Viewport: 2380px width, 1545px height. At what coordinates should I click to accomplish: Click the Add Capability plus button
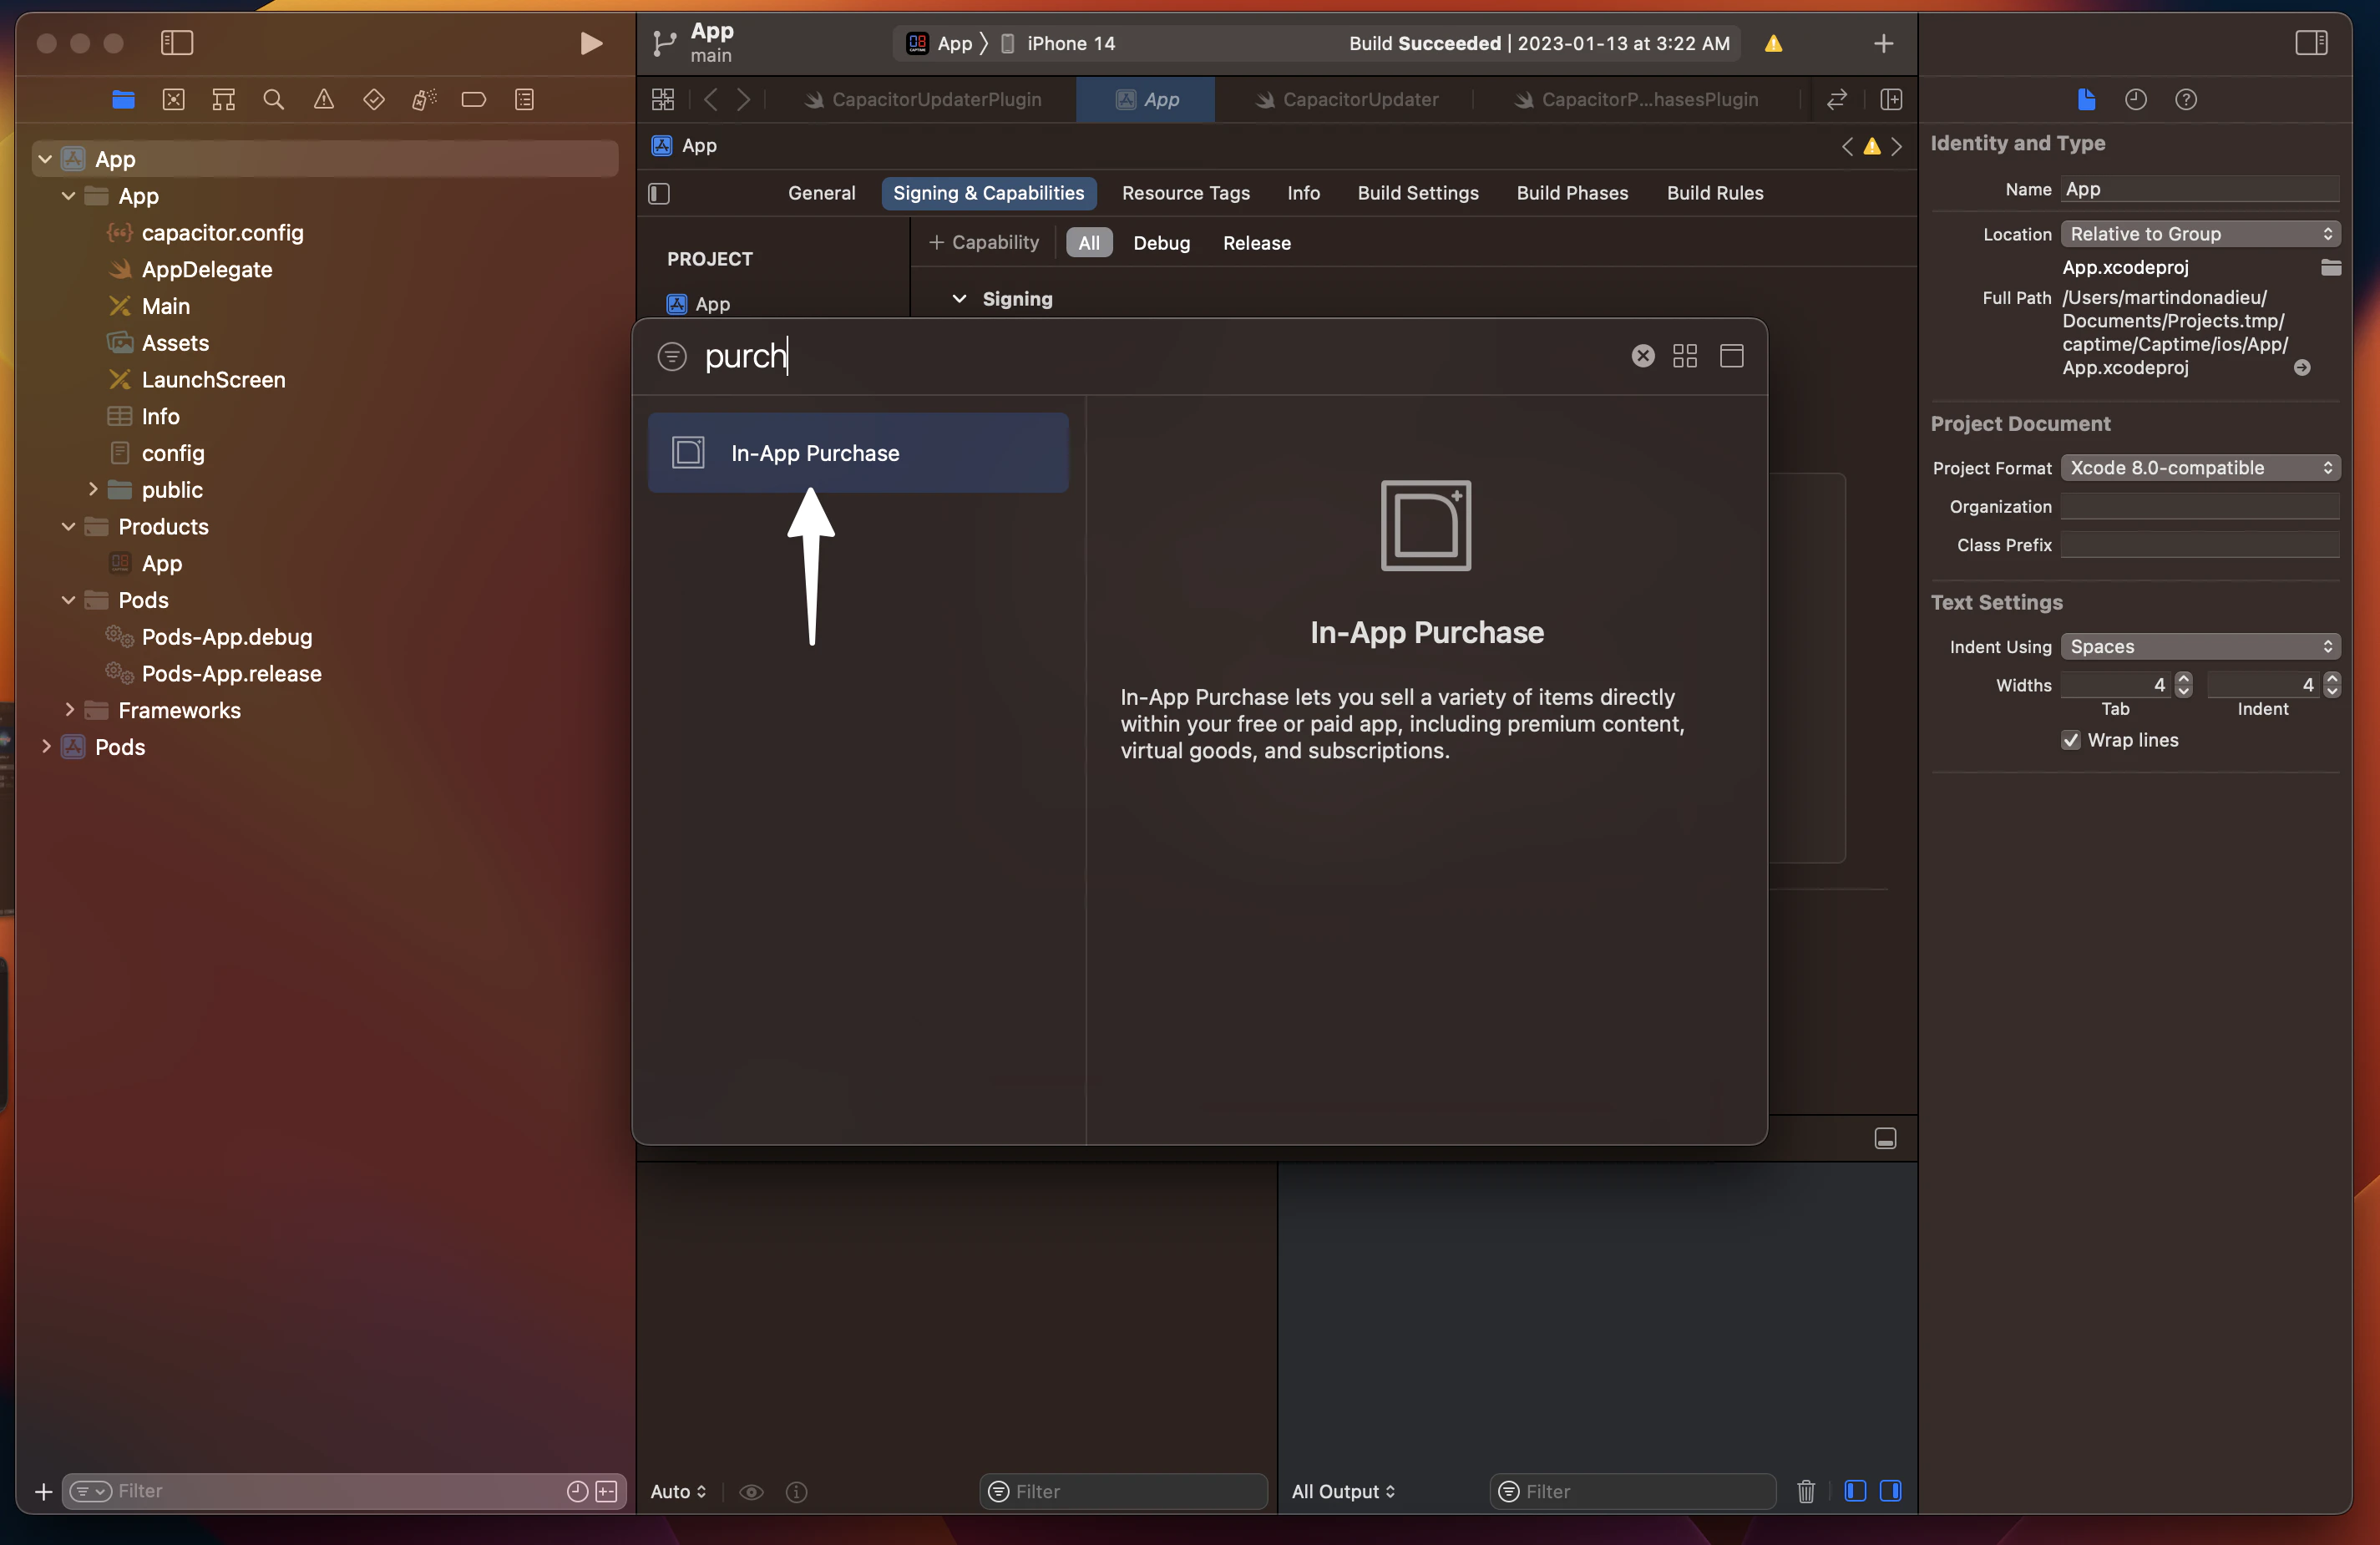click(x=984, y=243)
